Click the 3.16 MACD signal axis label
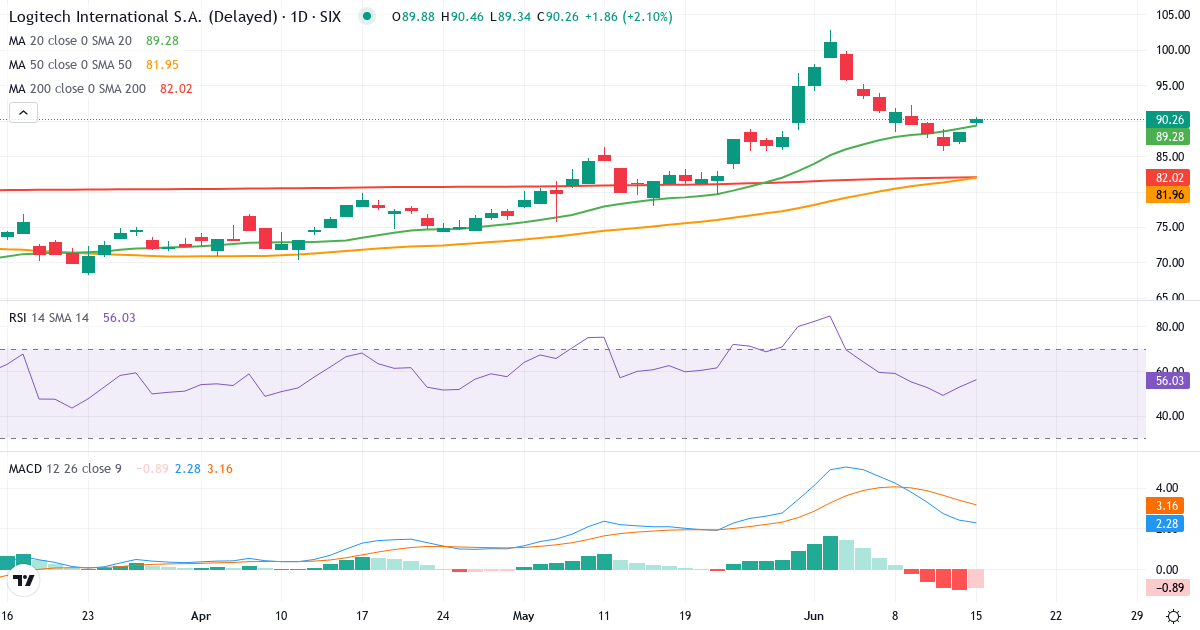The height and width of the screenshot is (630, 1200). pos(1167,505)
